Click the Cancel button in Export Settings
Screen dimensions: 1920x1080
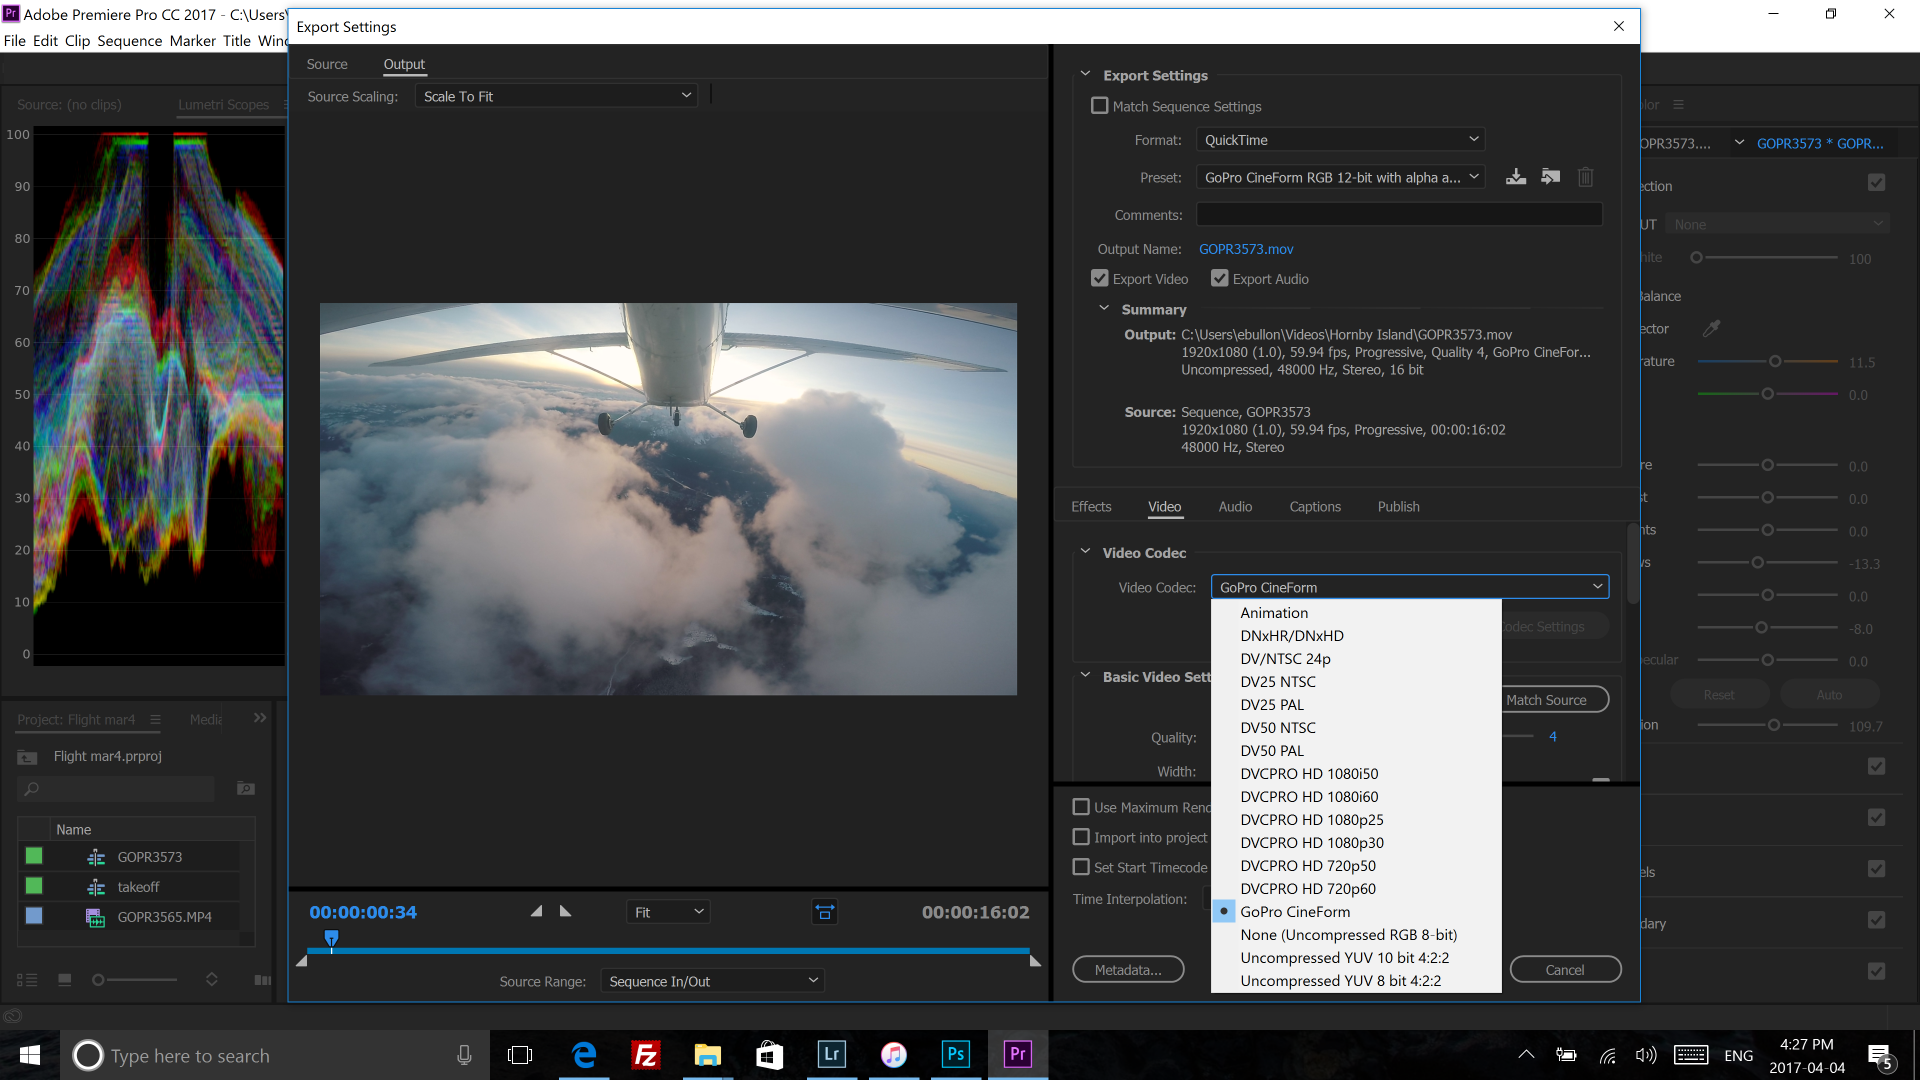(x=1563, y=968)
